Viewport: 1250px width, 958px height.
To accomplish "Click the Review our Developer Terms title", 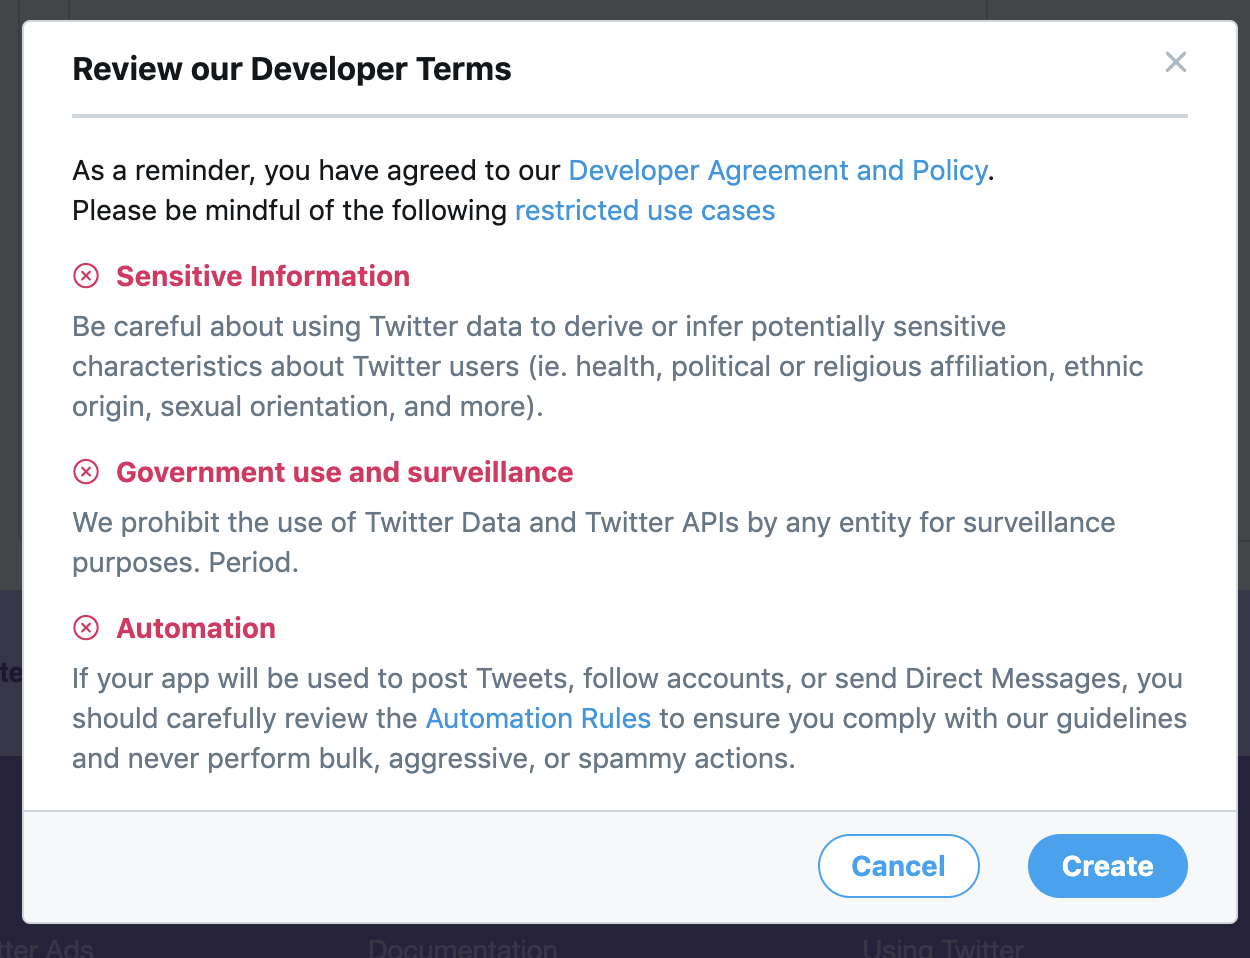I will pos(292,69).
